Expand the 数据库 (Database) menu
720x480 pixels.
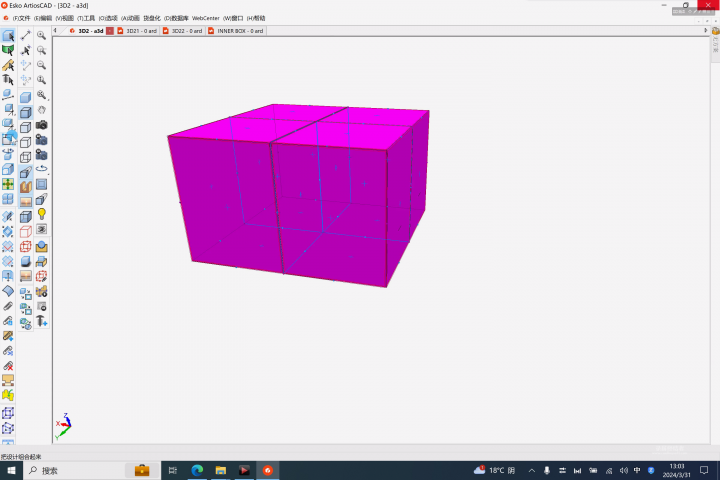(x=176, y=18)
